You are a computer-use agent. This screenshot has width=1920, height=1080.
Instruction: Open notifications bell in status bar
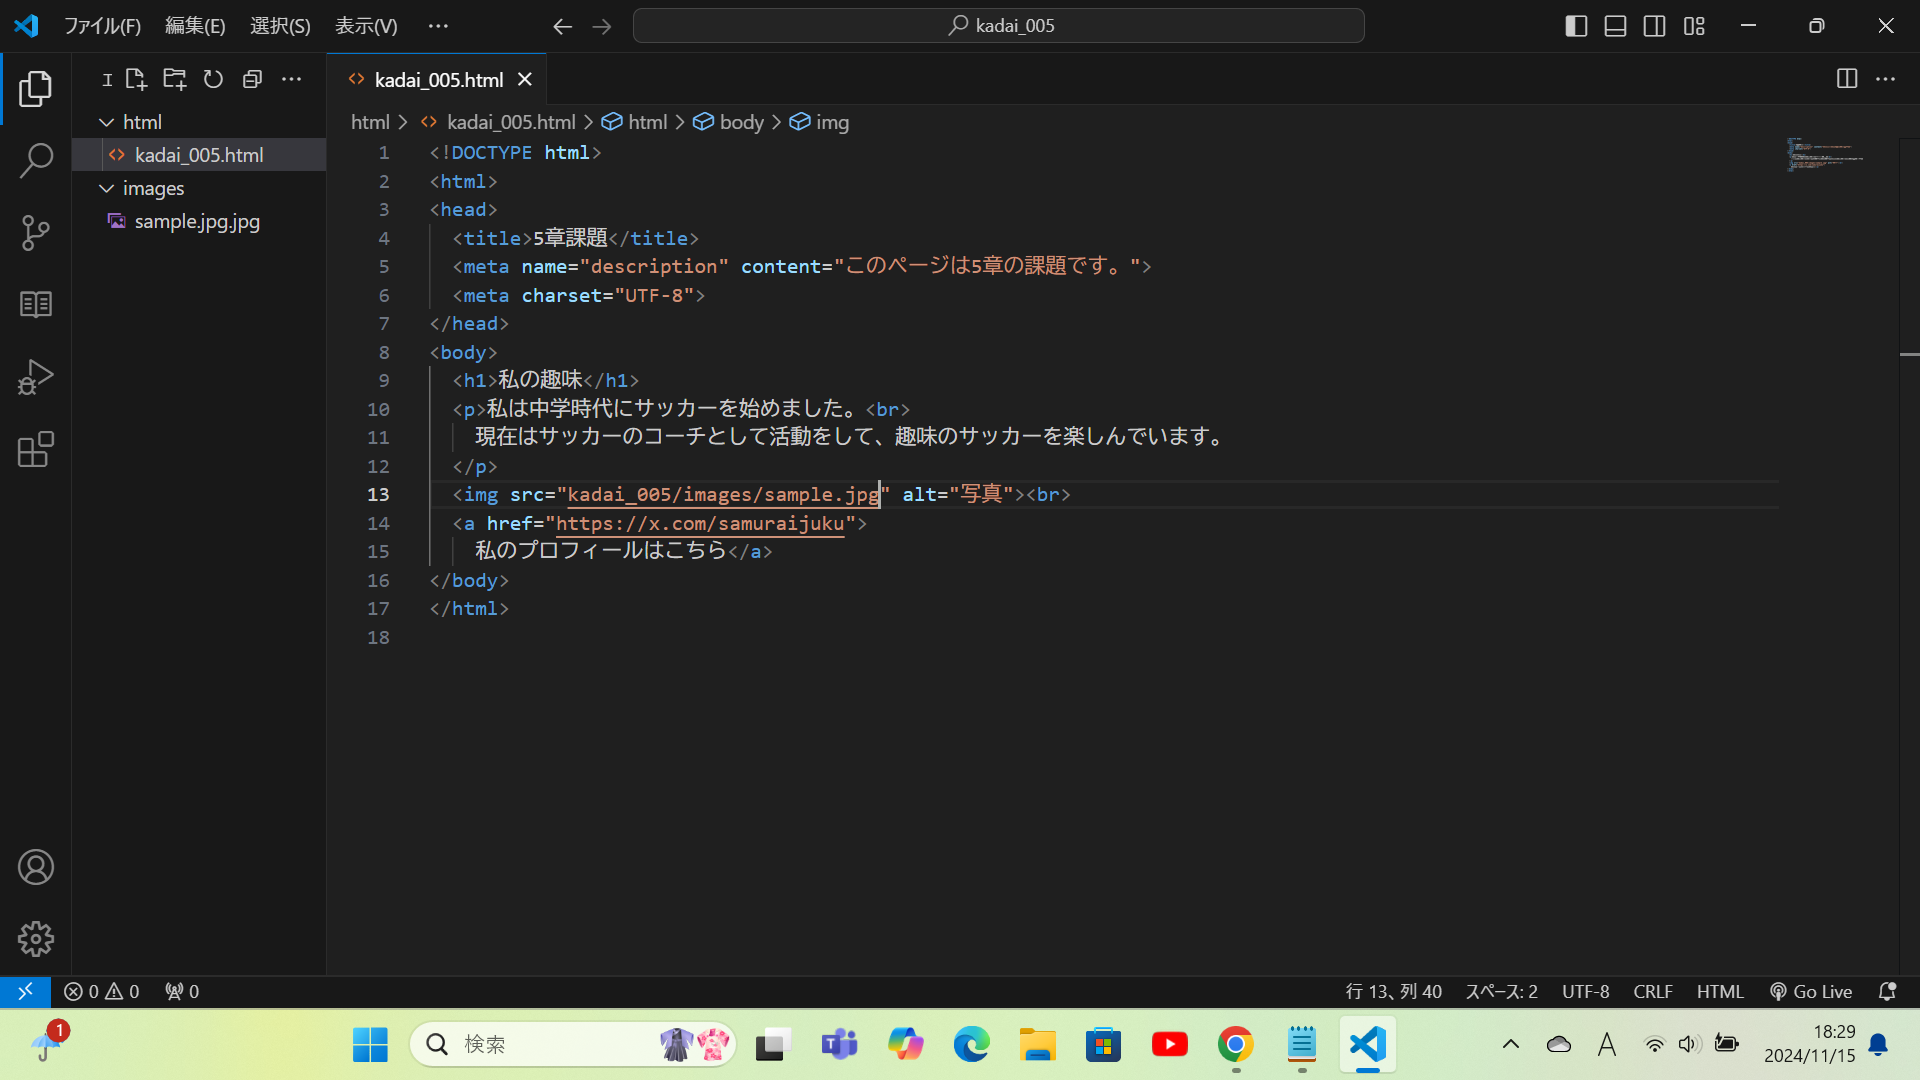[1887, 991]
